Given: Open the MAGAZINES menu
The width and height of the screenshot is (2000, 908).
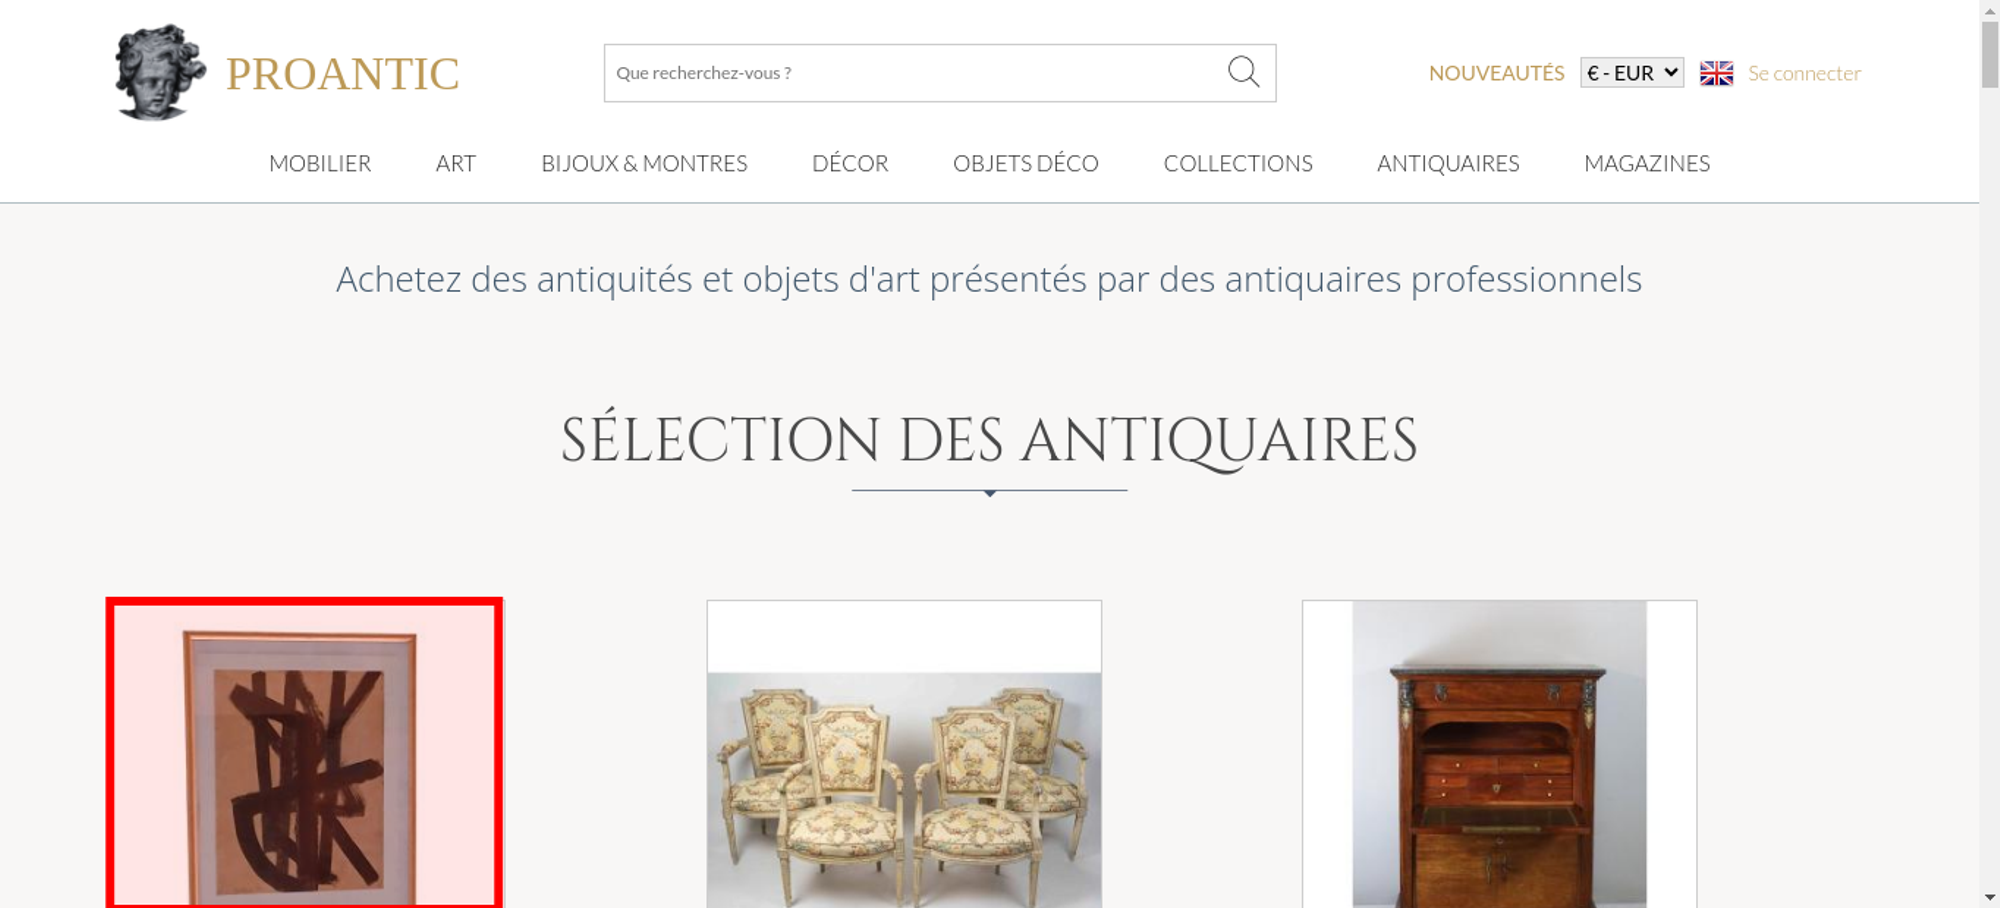Looking at the screenshot, I should click(x=1647, y=163).
